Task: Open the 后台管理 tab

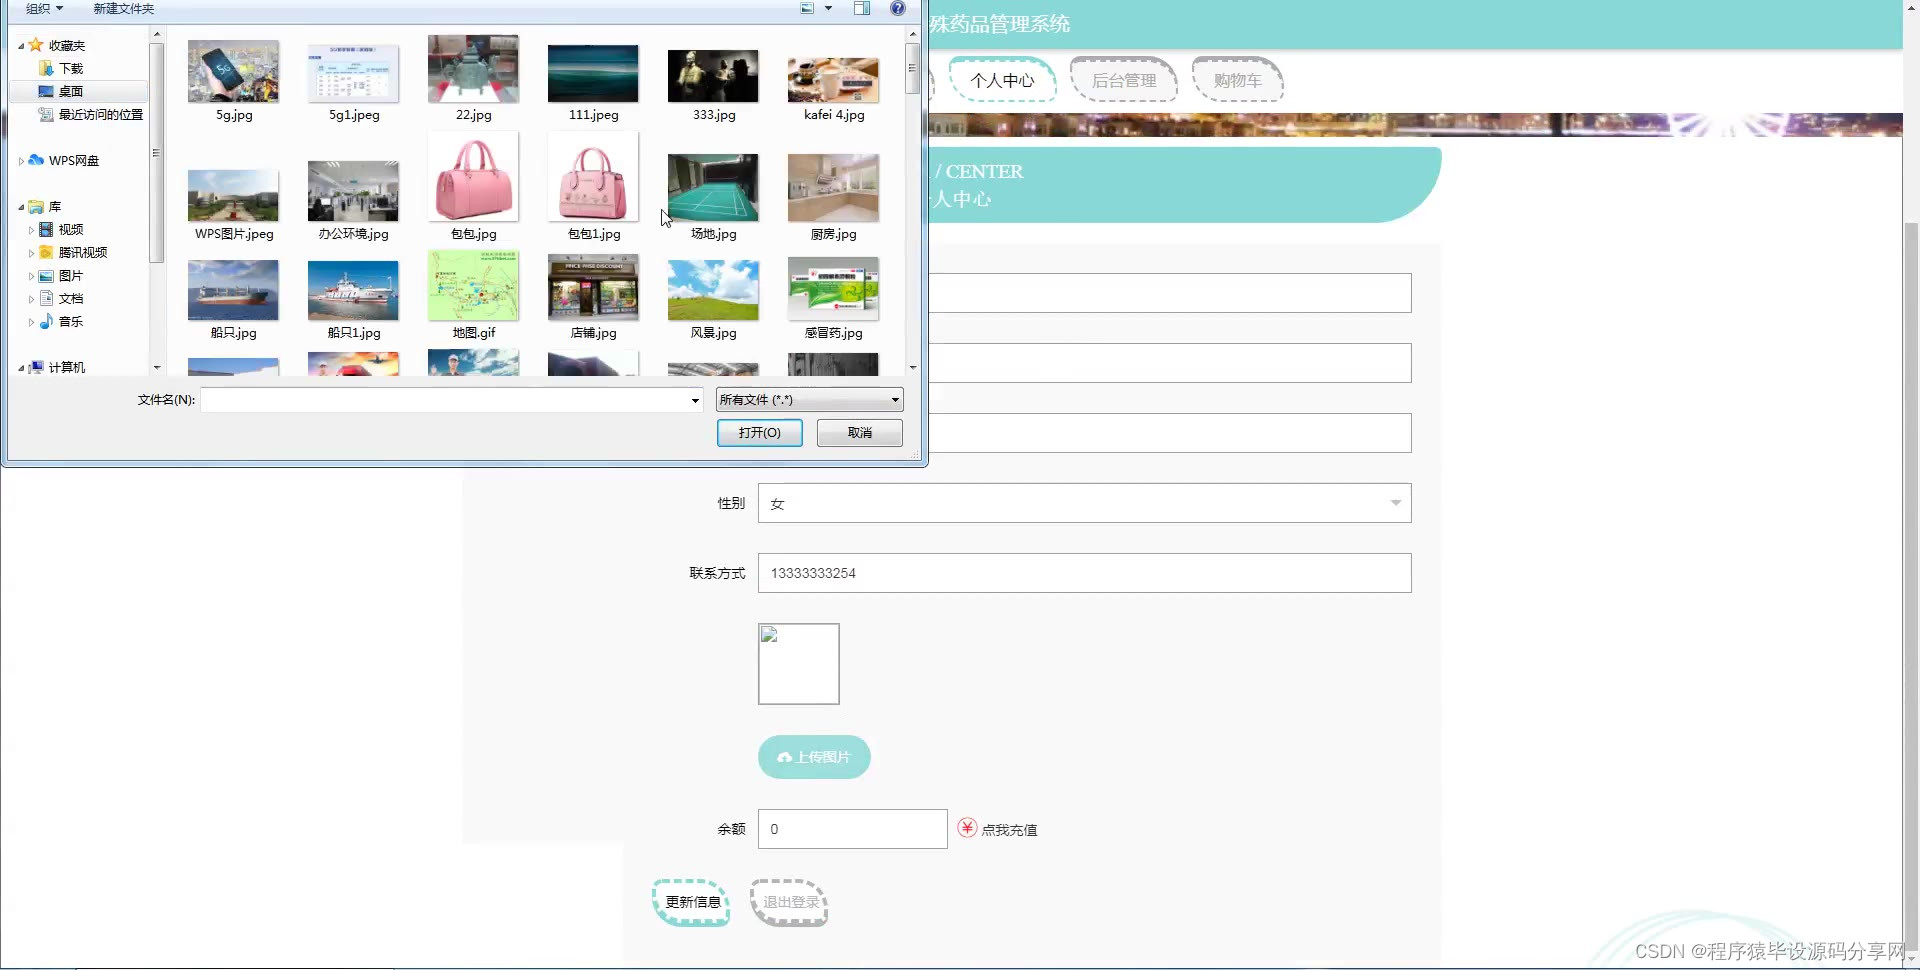Action: click(1124, 80)
